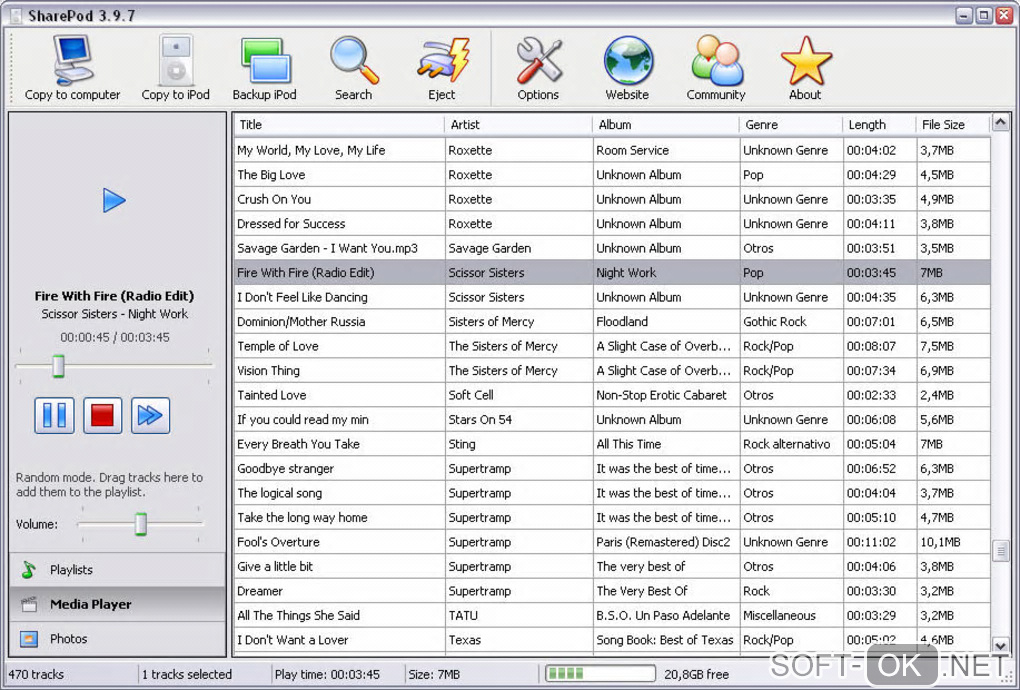The width and height of the screenshot is (1020, 690).
Task: Open the Photos panel
Action: click(117, 639)
